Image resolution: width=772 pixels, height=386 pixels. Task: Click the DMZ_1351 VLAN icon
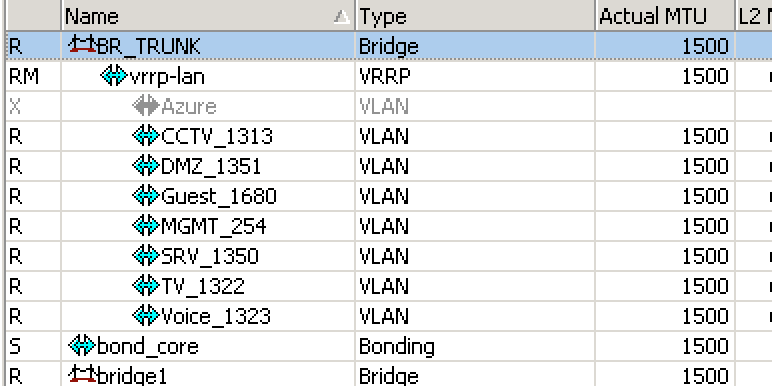point(146,166)
